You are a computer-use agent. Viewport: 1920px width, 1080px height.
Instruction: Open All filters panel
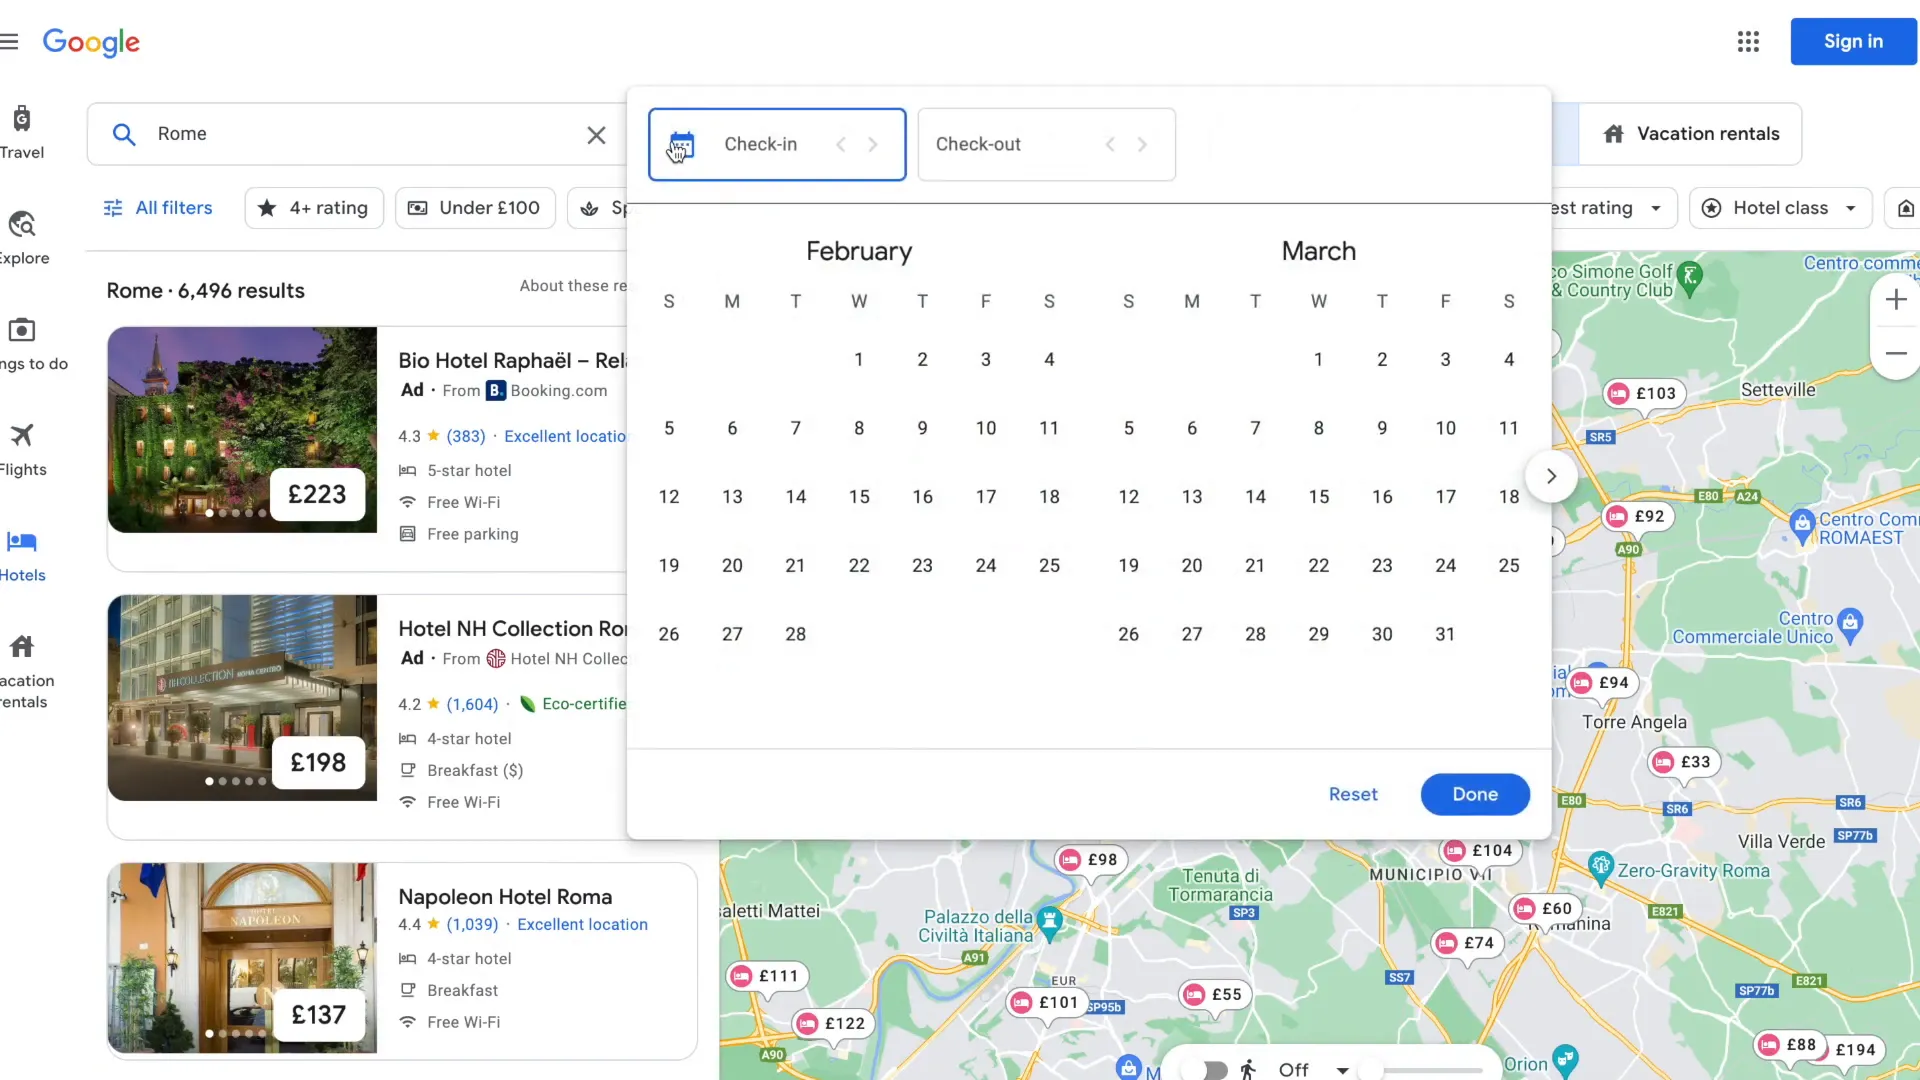coord(158,208)
